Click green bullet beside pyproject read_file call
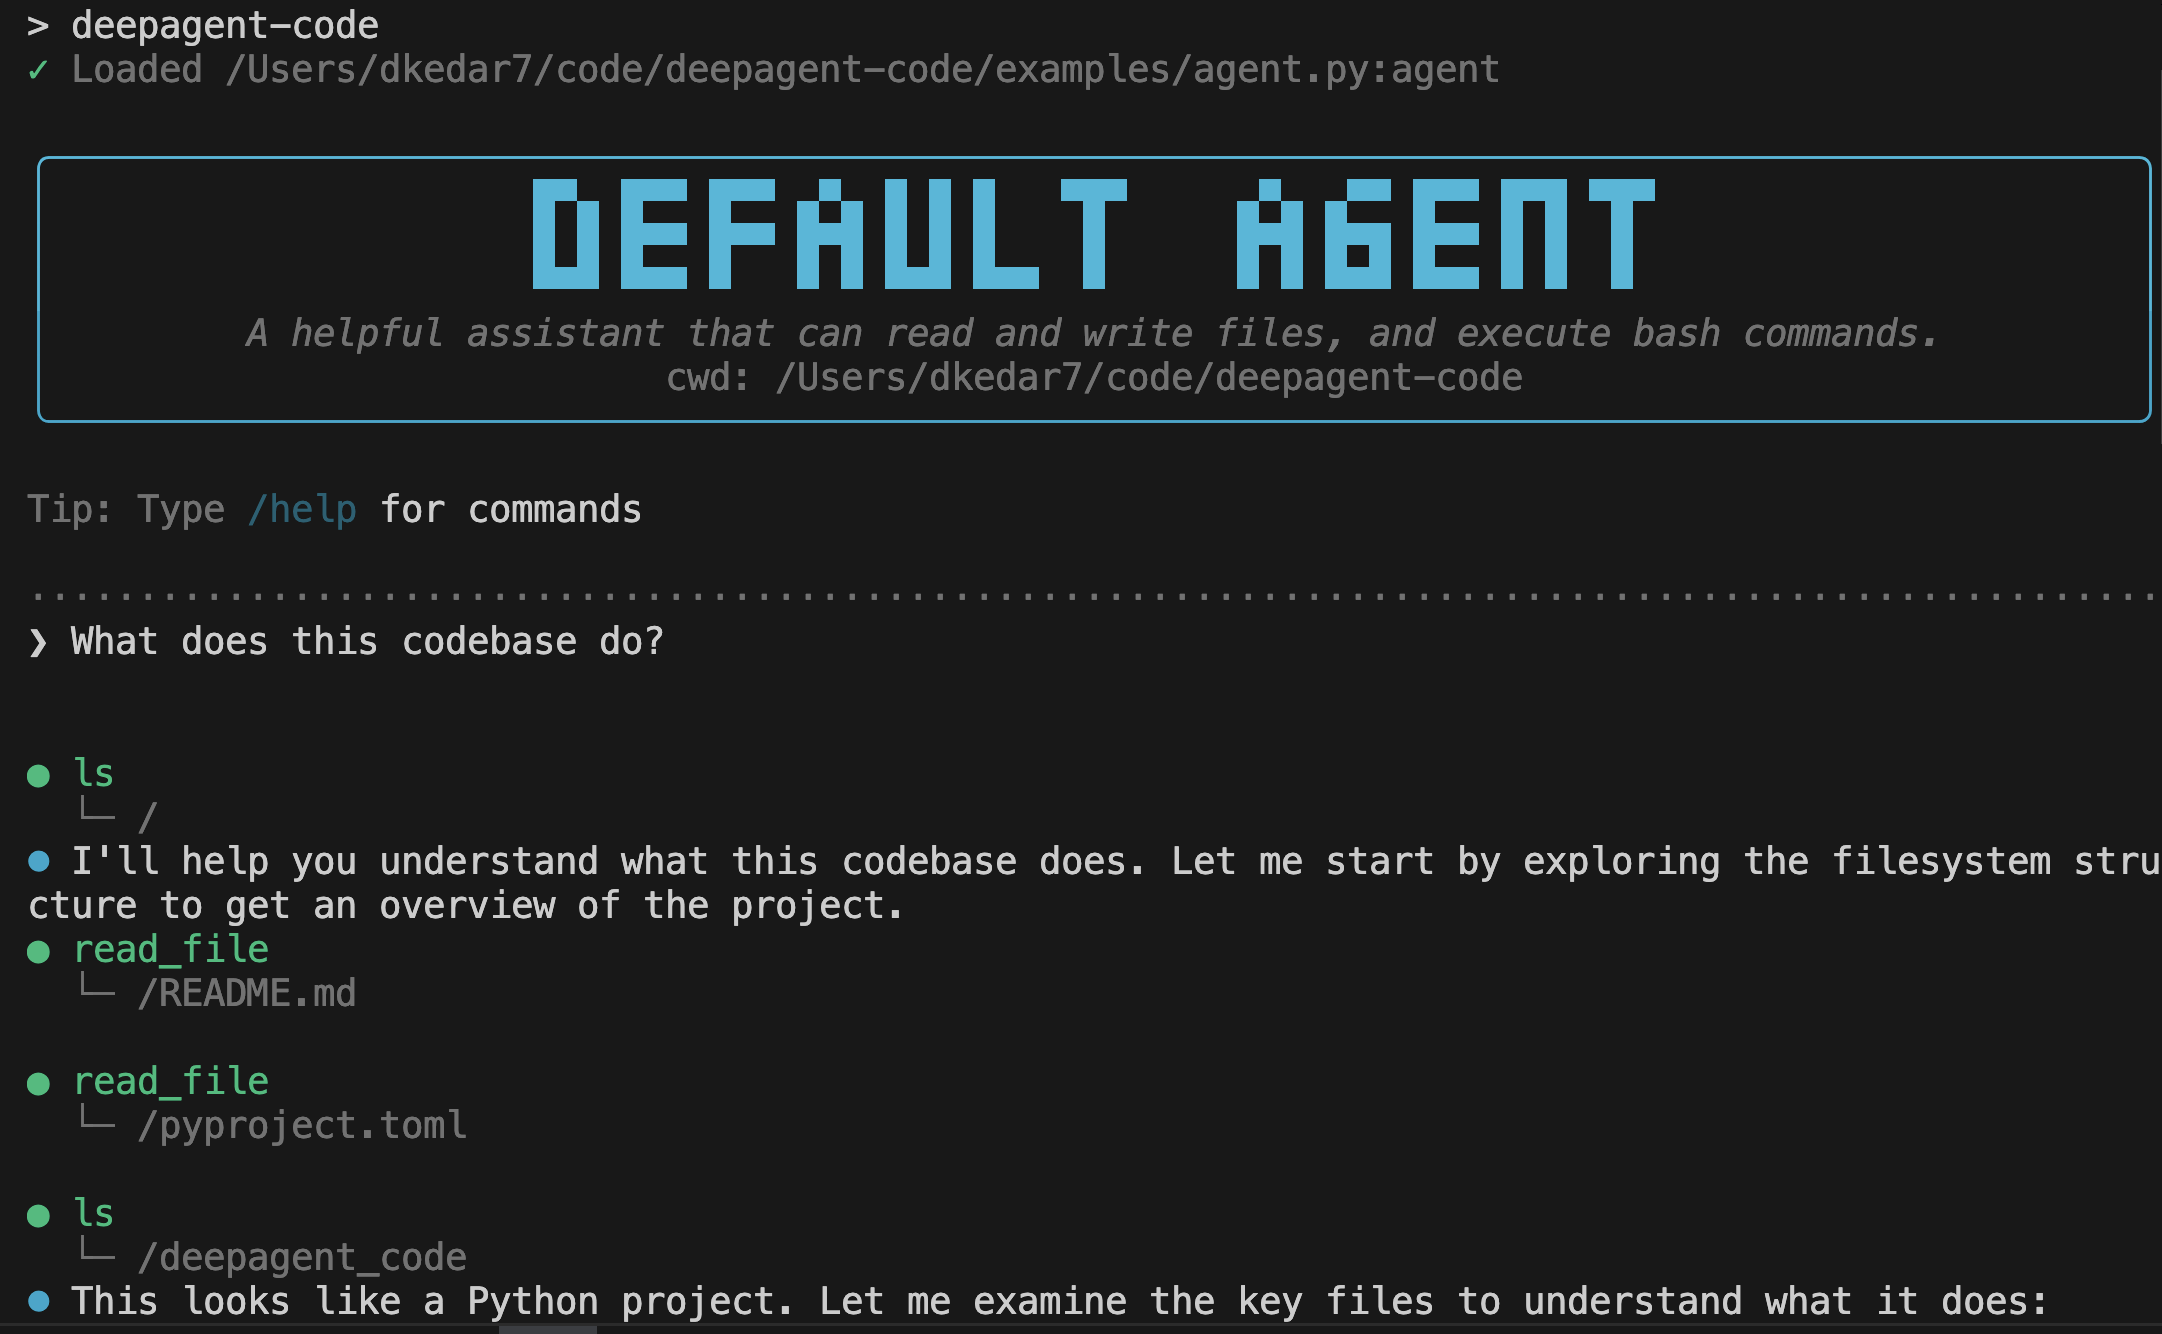The height and width of the screenshot is (1334, 2162). pos(39,1083)
